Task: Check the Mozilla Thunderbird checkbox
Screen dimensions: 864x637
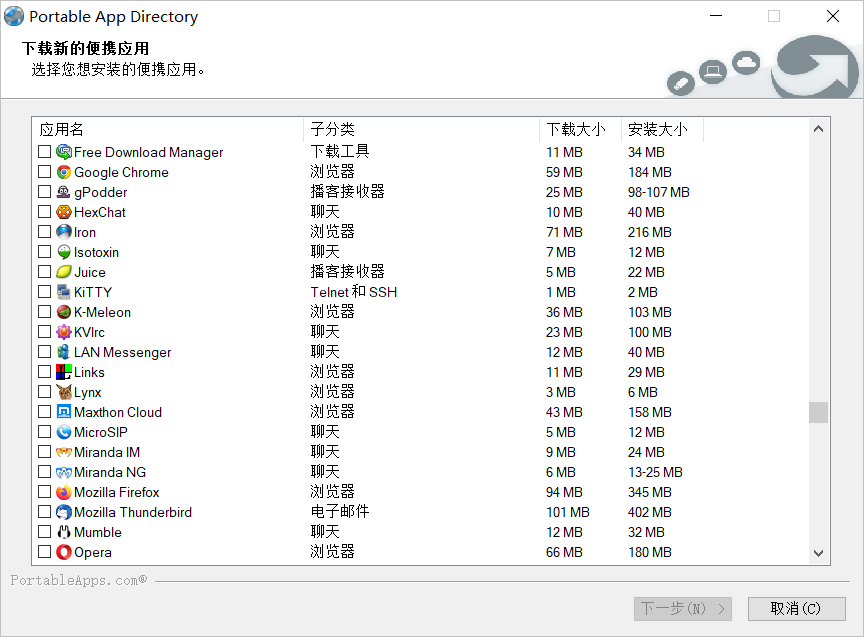Action: [45, 511]
